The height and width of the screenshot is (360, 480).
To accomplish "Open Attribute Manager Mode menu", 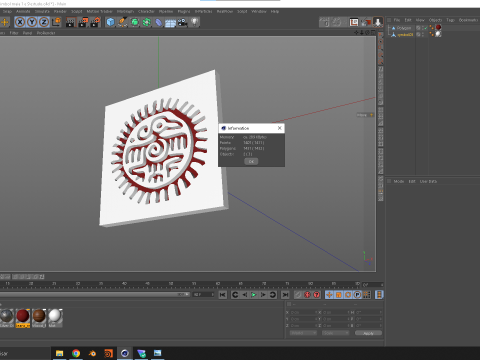I will (399, 181).
